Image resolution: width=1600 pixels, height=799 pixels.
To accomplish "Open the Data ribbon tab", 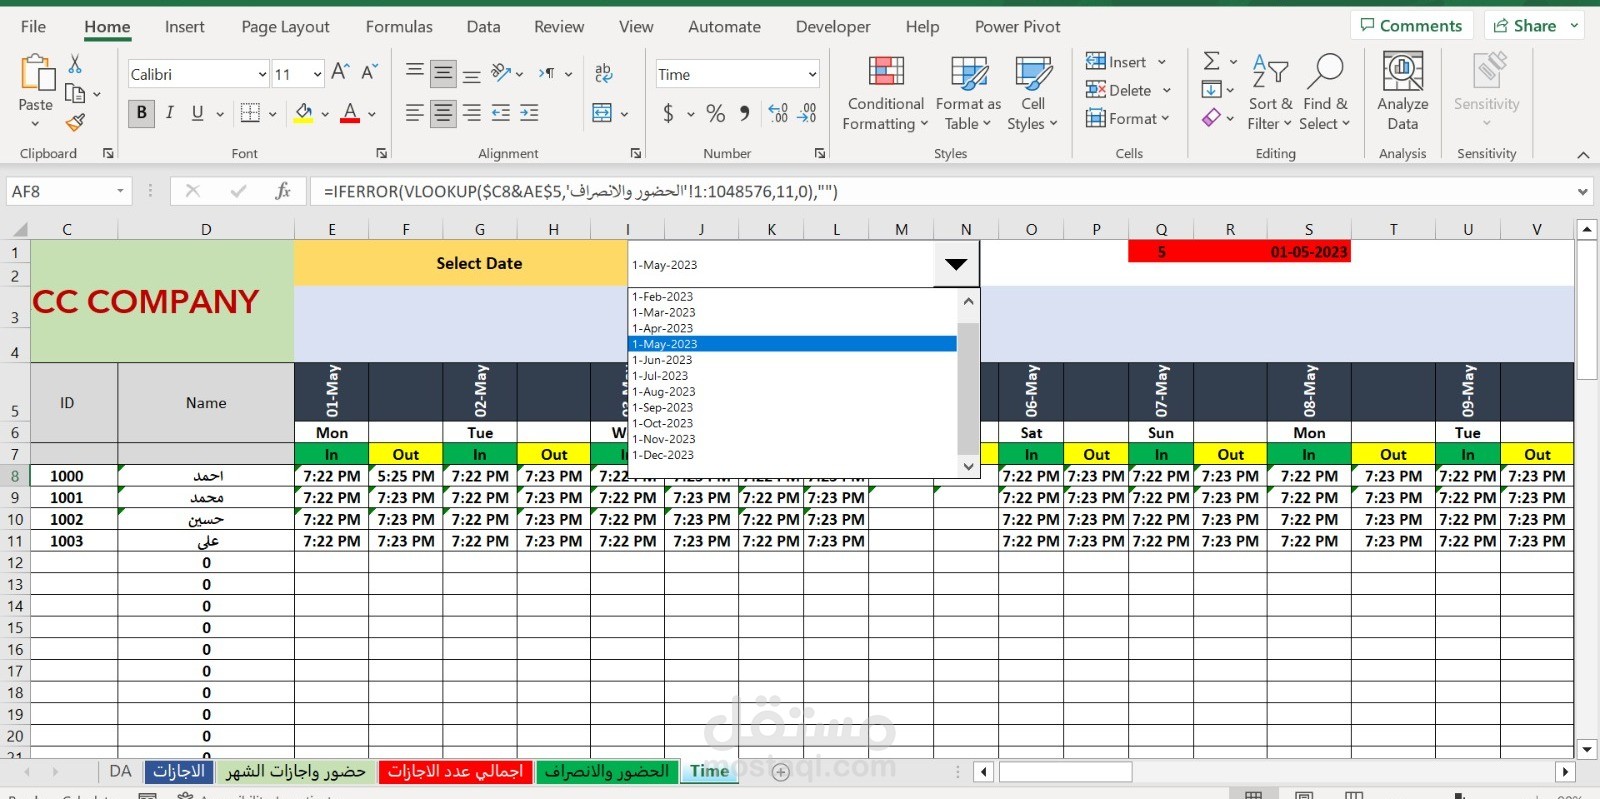I will click(x=483, y=27).
